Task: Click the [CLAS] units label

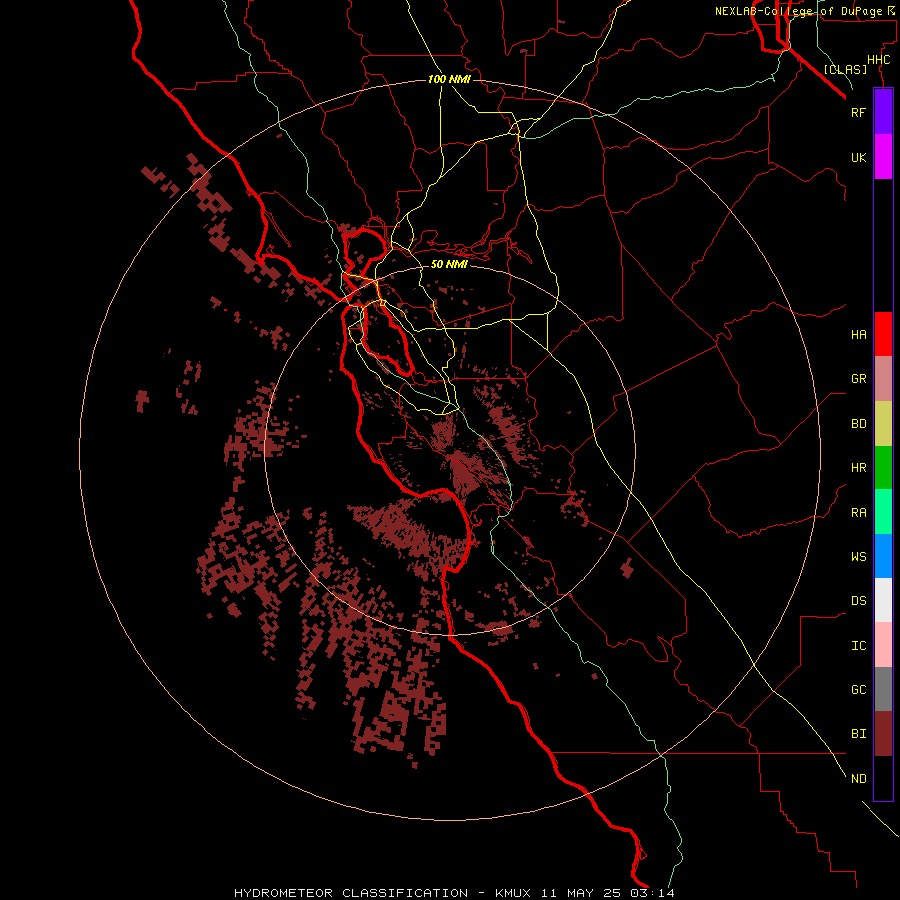Action: tap(845, 69)
